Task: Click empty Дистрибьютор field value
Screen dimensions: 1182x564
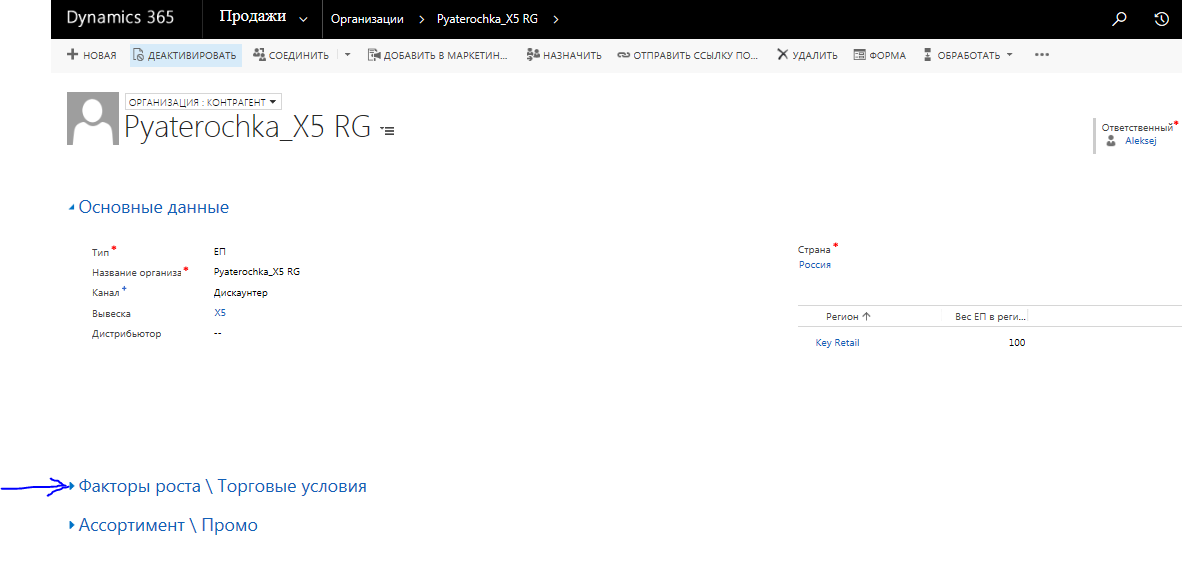Action: click(218, 333)
